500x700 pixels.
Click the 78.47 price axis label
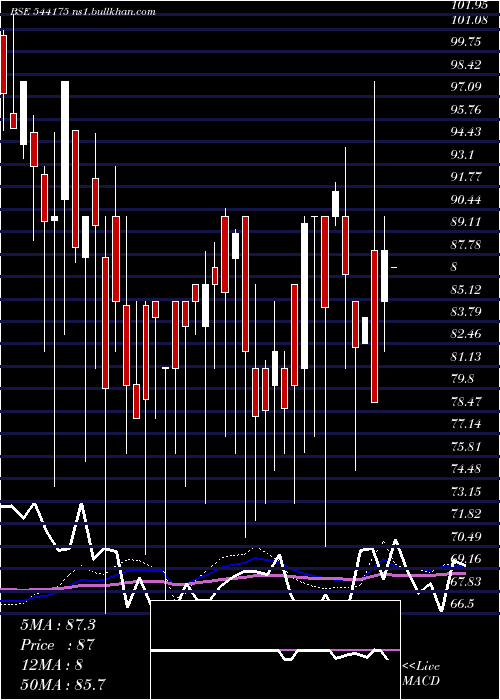pyautogui.click(x=467, y=402)
